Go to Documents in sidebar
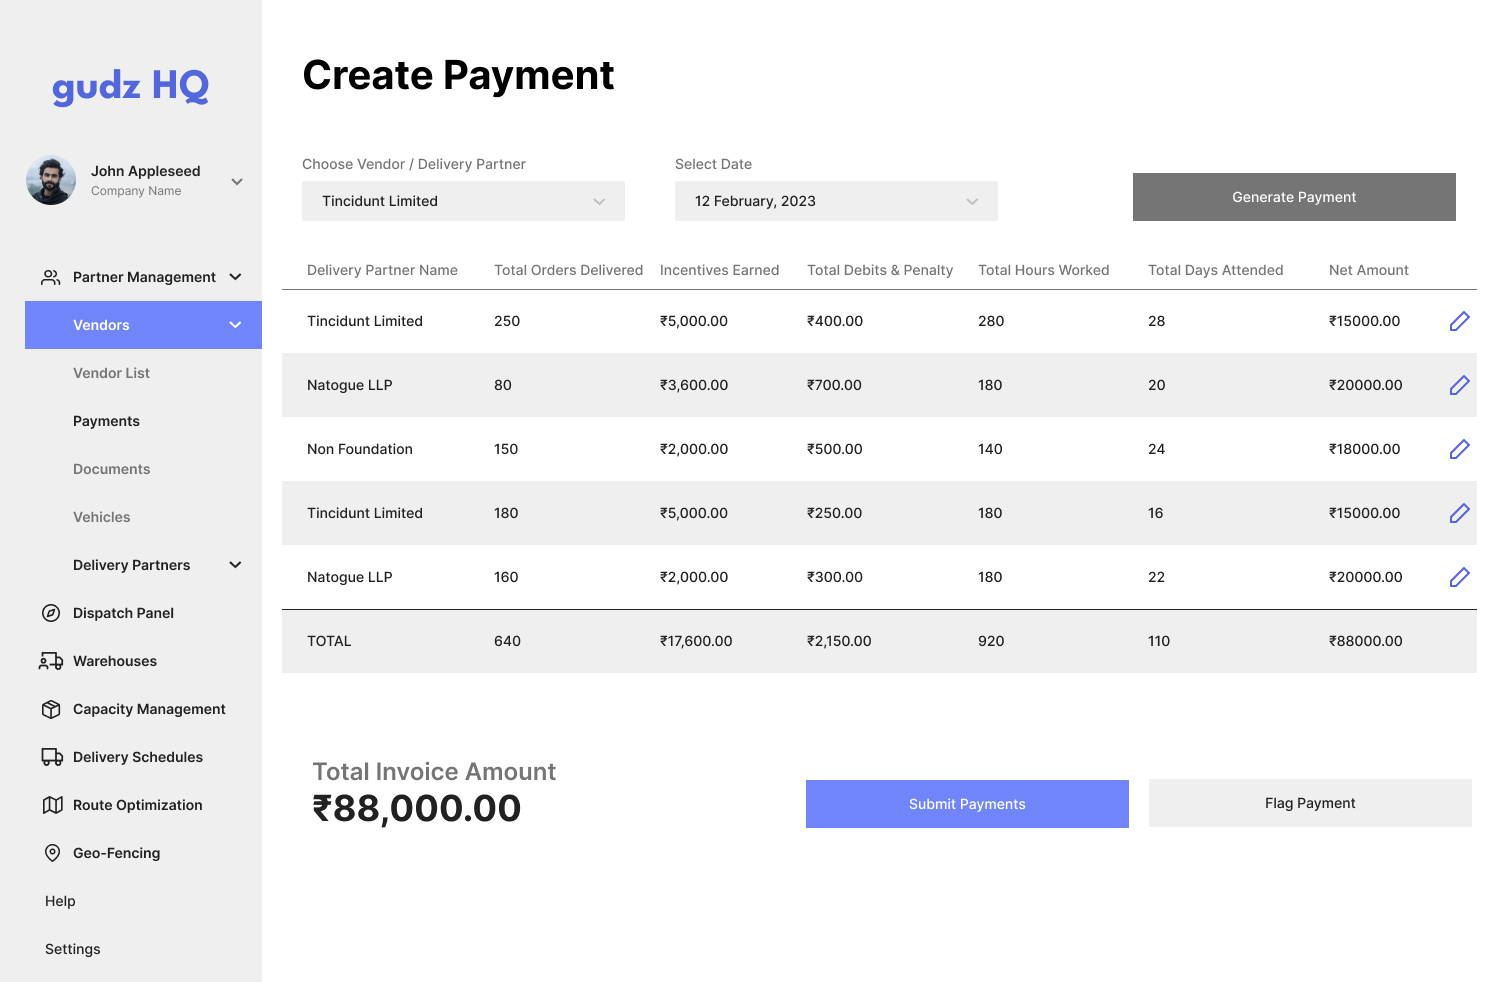Viewport: 1512px width, 982px height. (111, 469)
